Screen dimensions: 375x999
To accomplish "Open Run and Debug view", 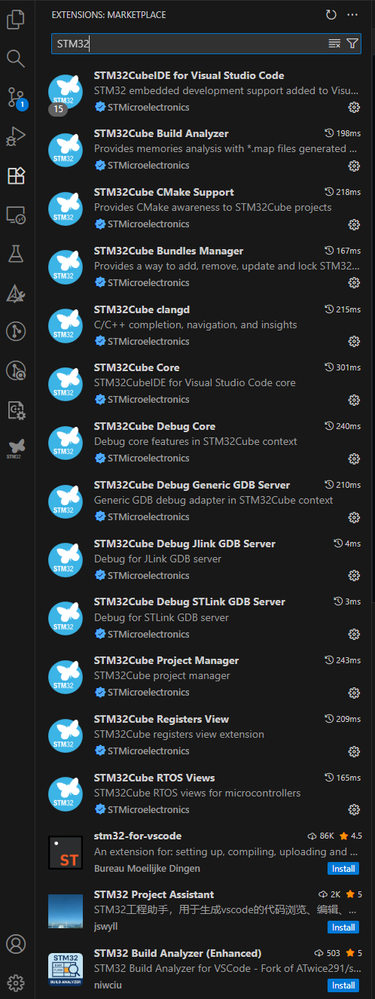I will click(15, 136).
